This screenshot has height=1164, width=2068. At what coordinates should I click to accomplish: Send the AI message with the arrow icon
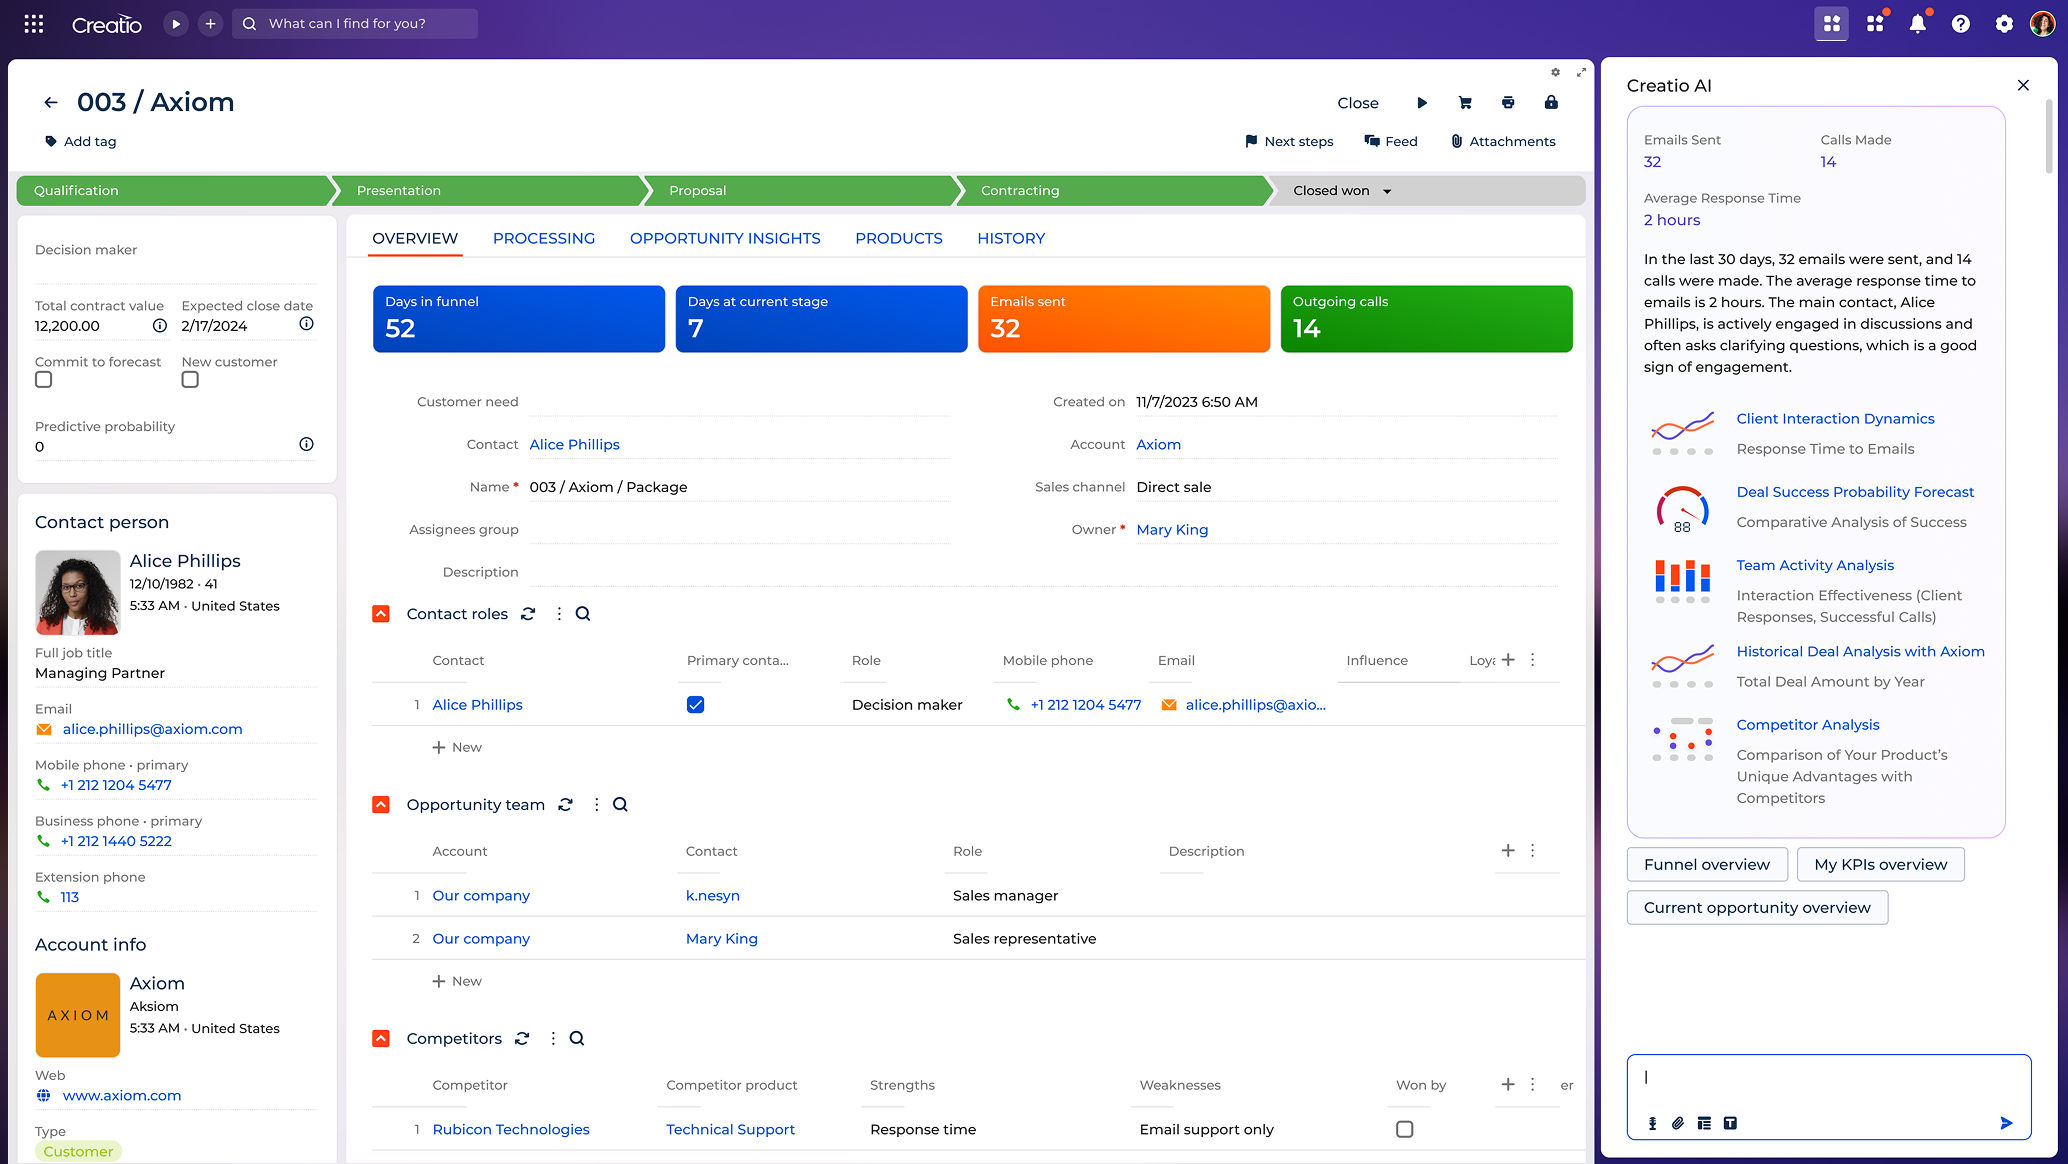tap(2006, 1123)
